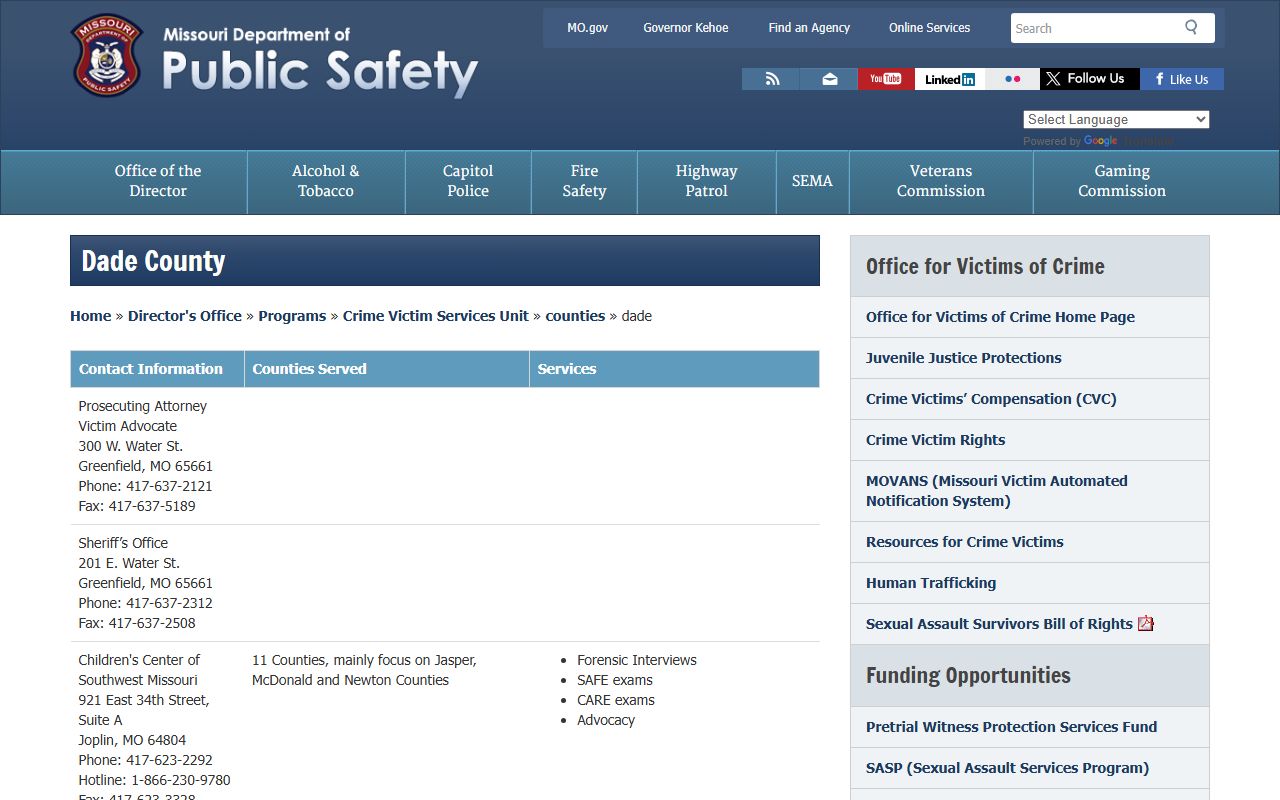The height and width of the screenshot is (800, 1280).
Task: Open Find an Agency
Action: click(x=809, y=28)
